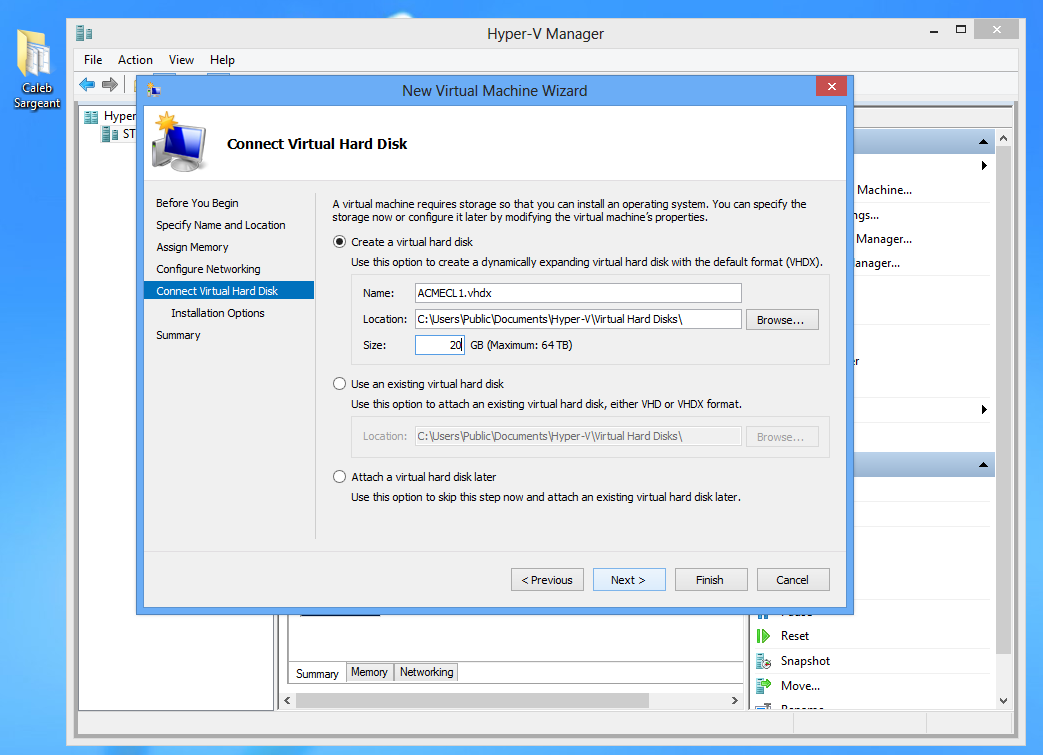
Task: Click the Hyper-V Manager title bar icon
Action: (84, 33)
